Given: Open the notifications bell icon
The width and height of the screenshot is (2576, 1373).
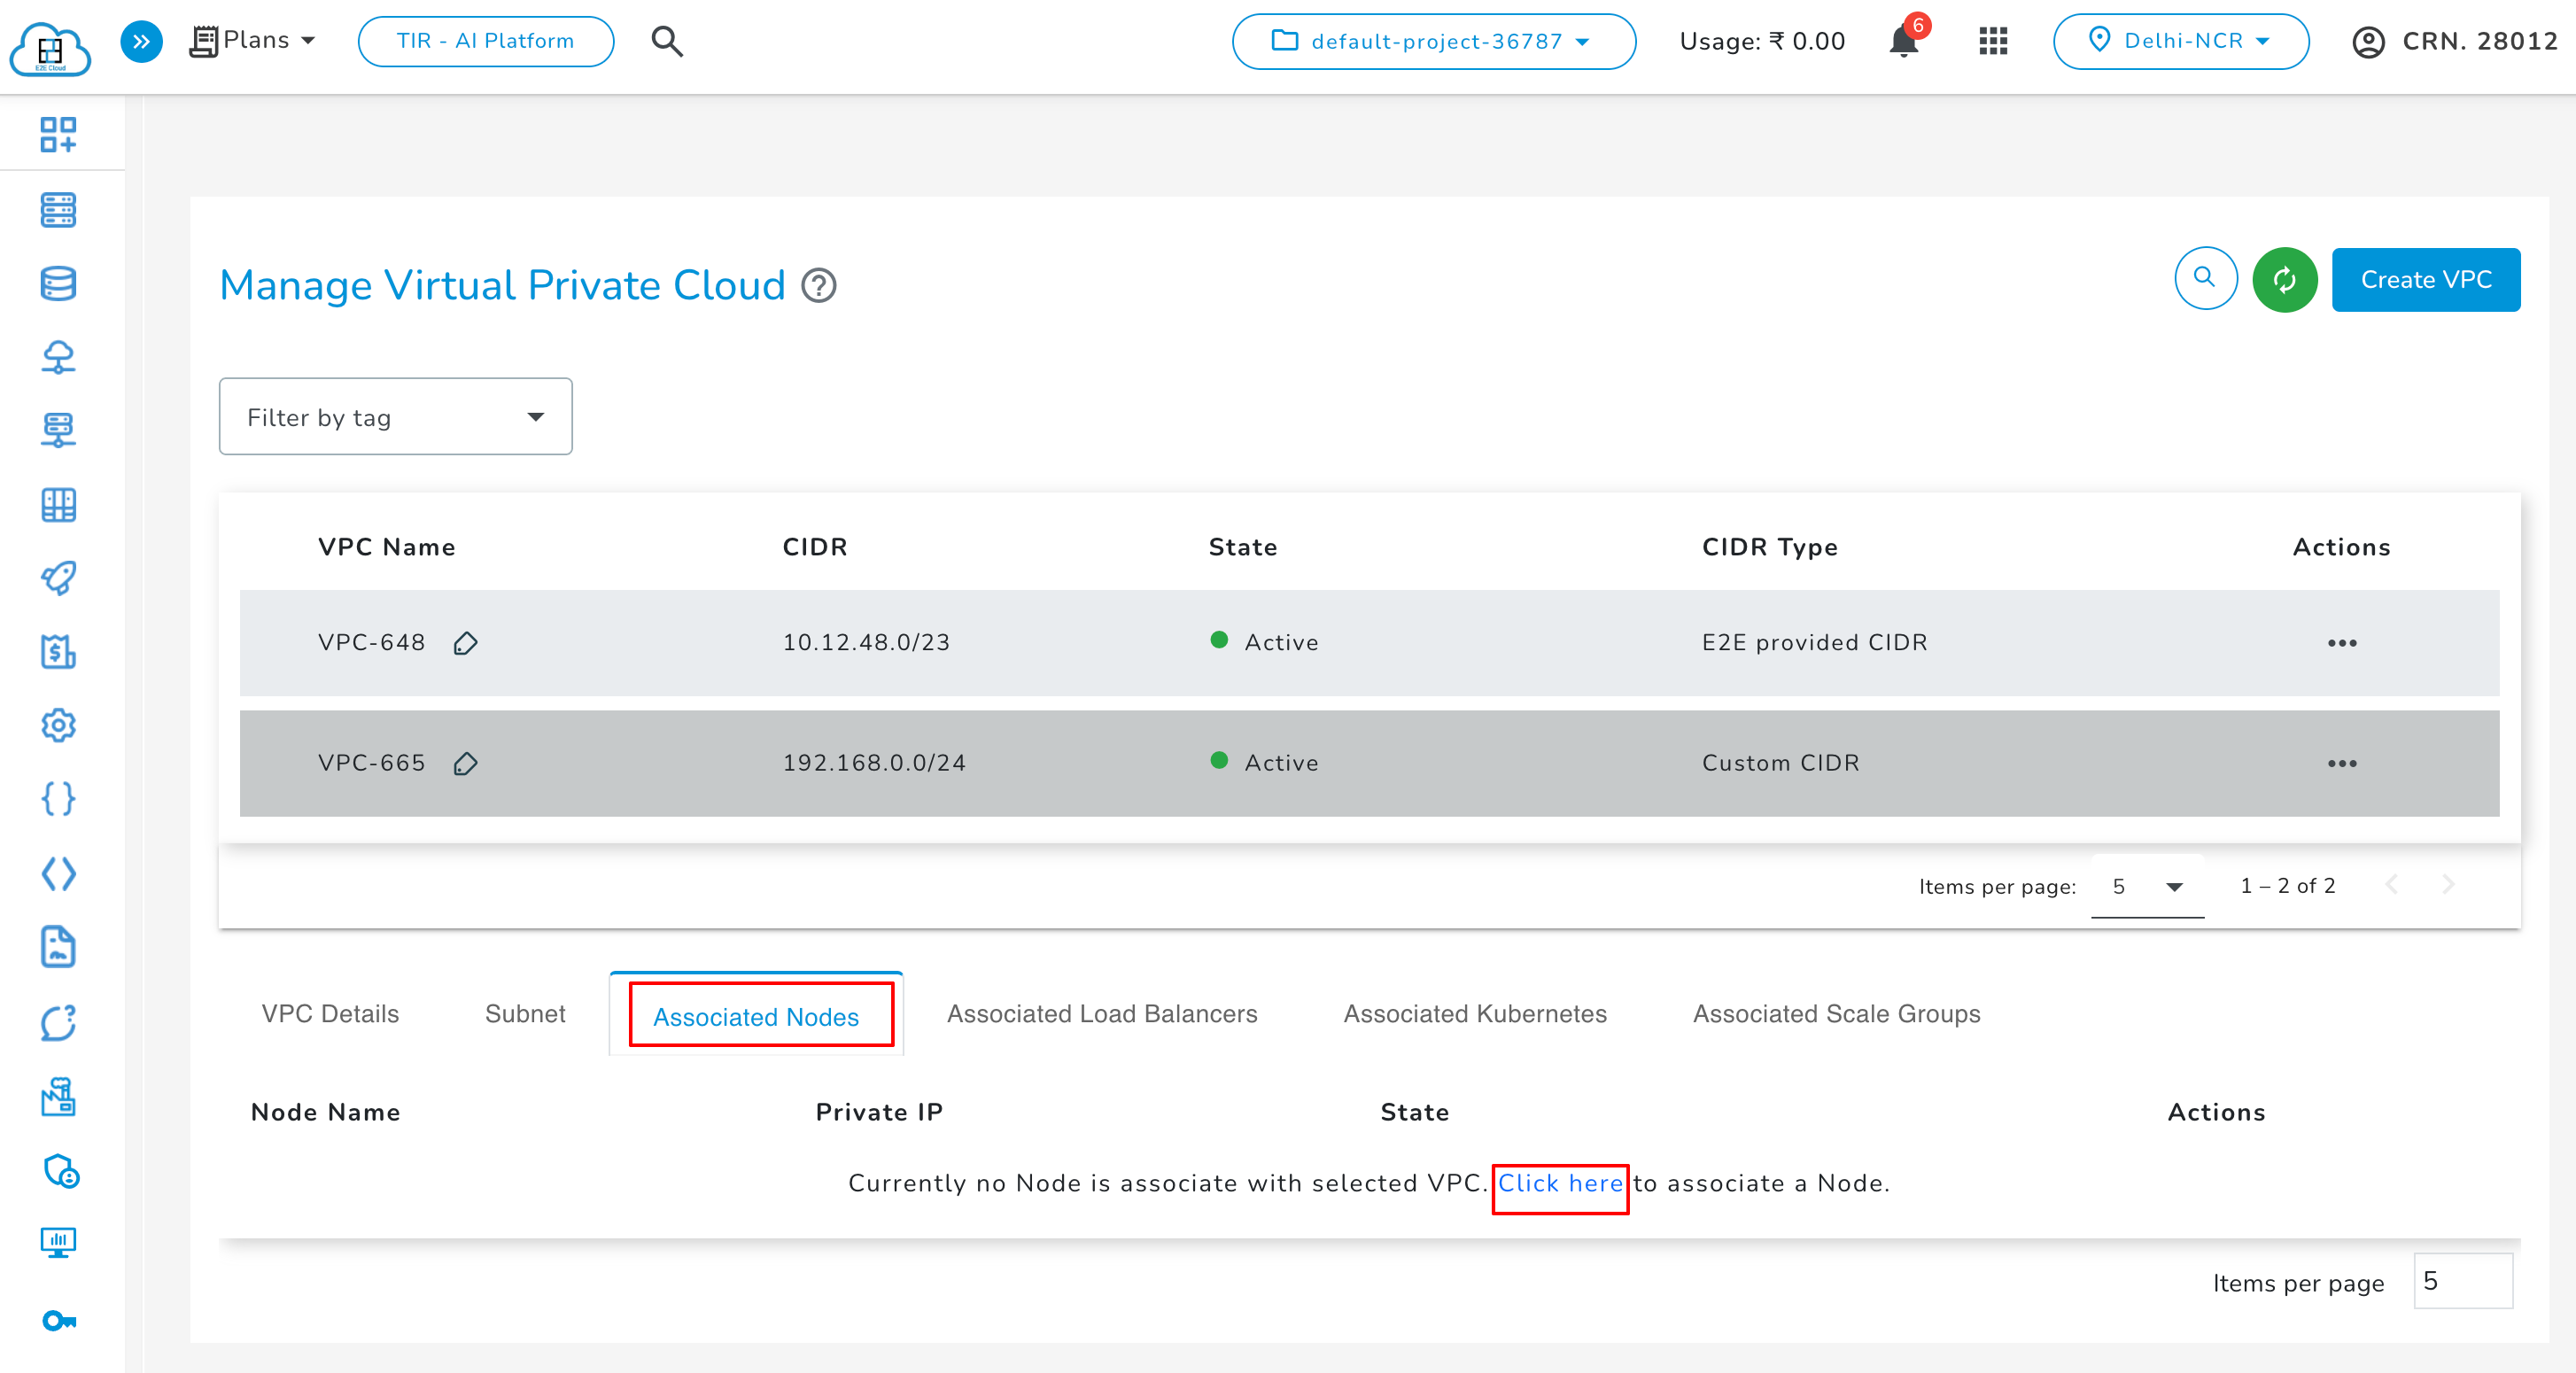Looking at the screenshot, I should point(1903,42).
